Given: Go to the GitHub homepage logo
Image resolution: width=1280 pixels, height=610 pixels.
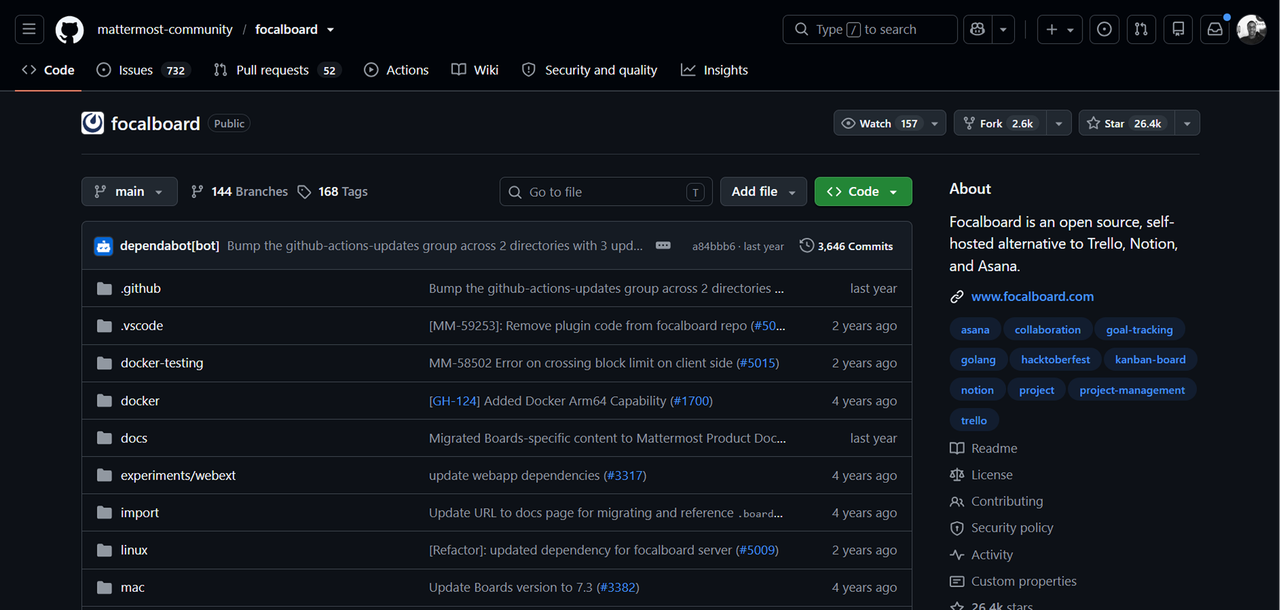Looking at the screenshot, I should pyautogui.click(x=69, y=29).
